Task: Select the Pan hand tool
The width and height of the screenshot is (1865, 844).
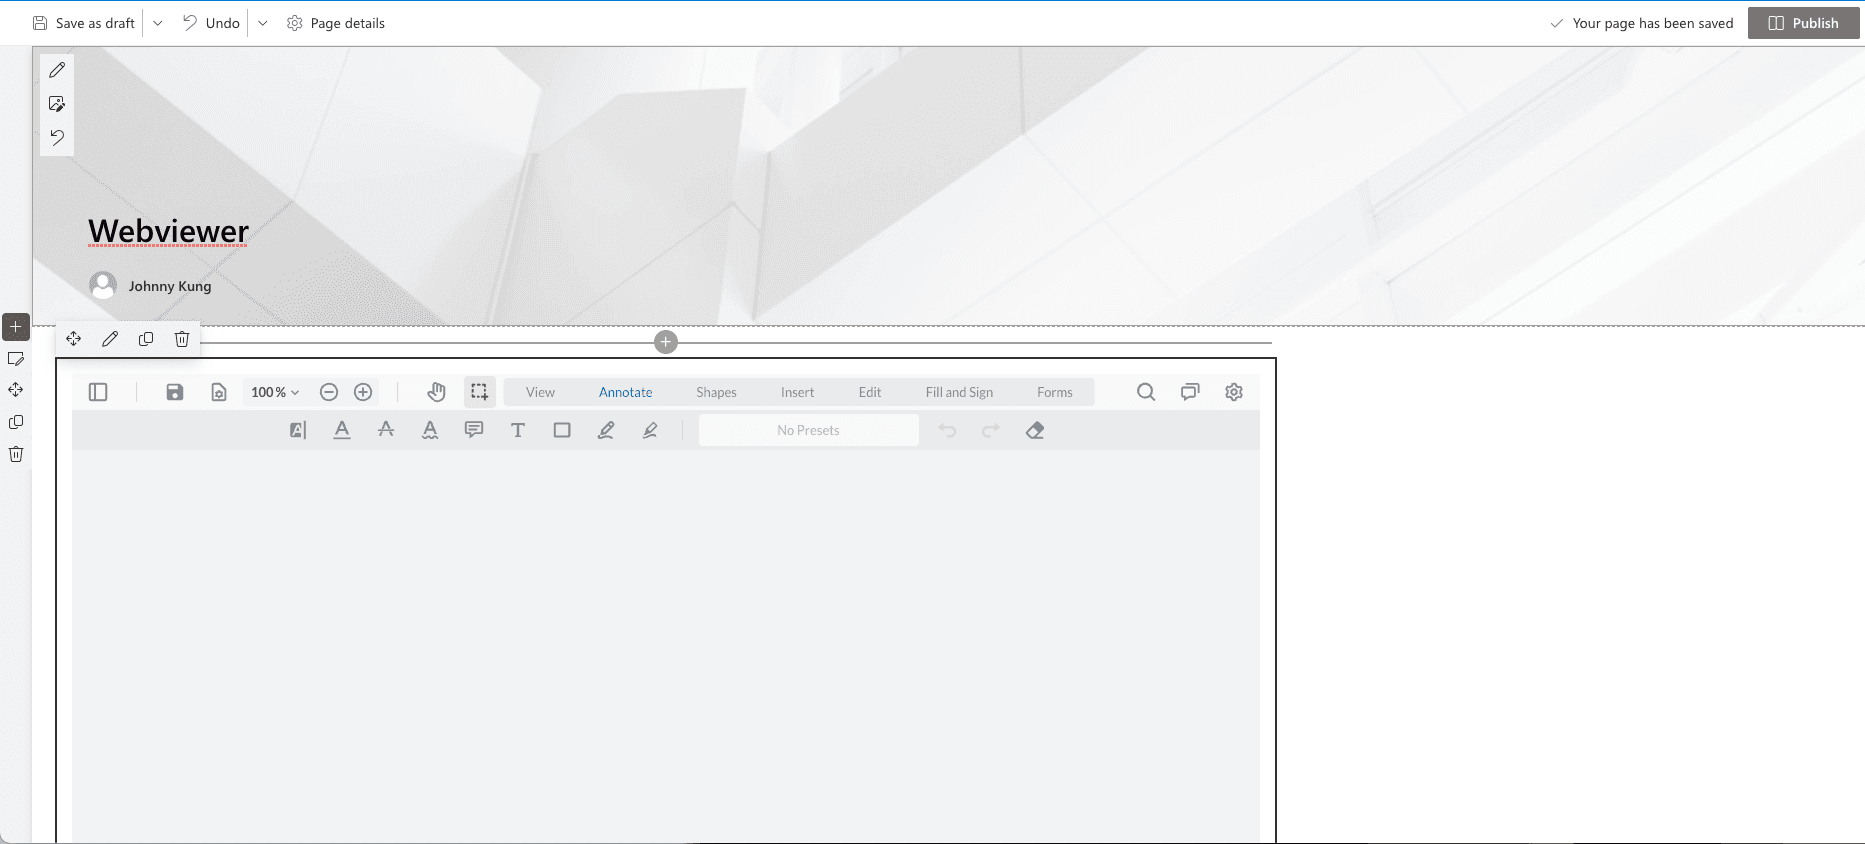Action: [436, 392]
